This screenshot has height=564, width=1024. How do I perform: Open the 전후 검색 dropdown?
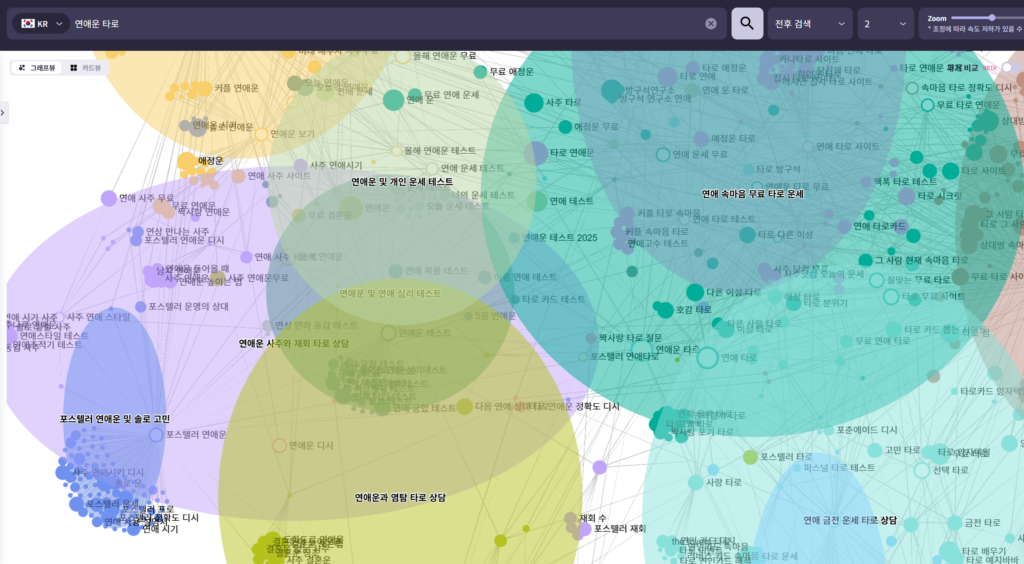pos(810,23)
